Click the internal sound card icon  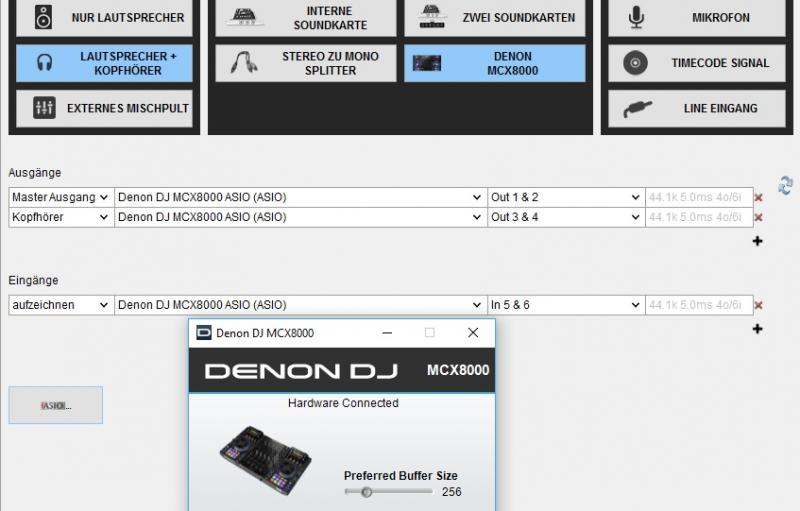(x=247, y=17)
